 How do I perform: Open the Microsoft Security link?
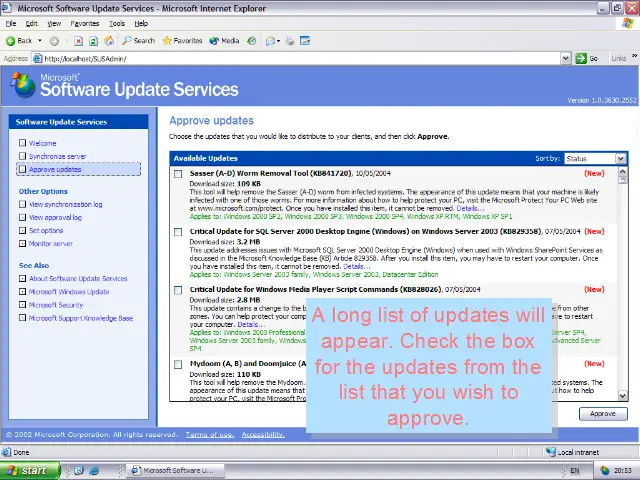pos(56,305)
